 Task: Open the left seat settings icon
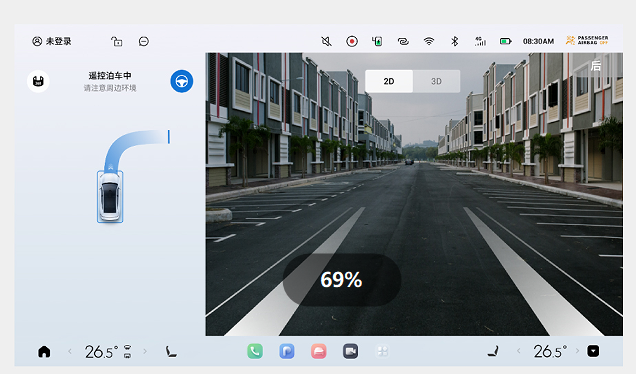[171, 351]
